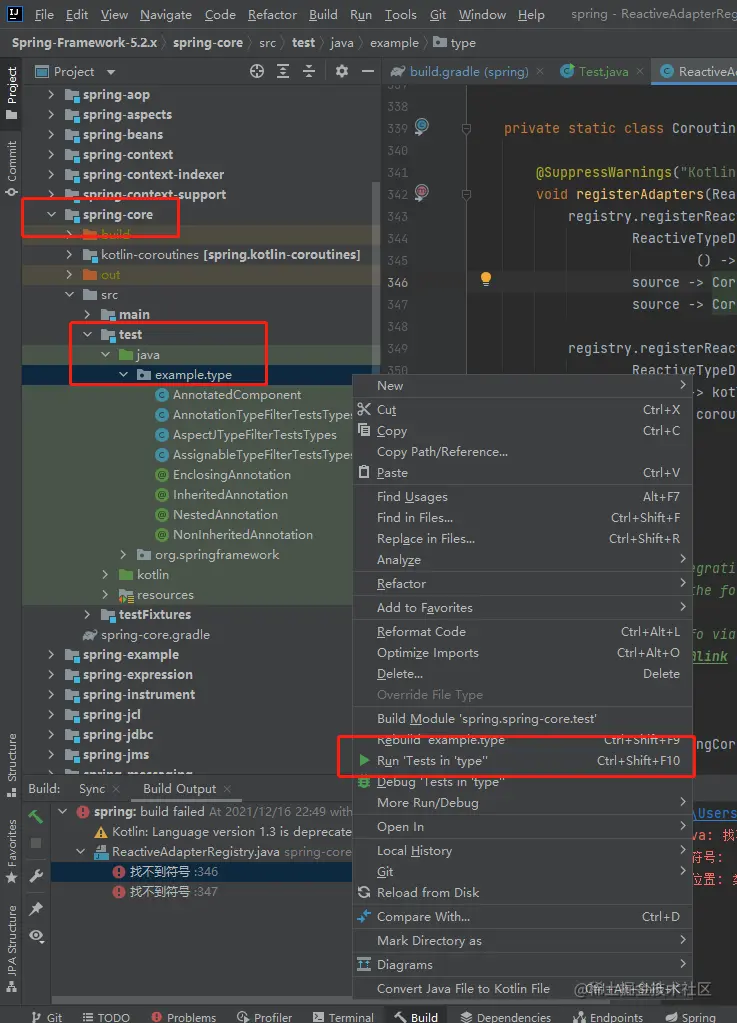
Task: Click the pin tab icon in Build panel
Action: 36,908
